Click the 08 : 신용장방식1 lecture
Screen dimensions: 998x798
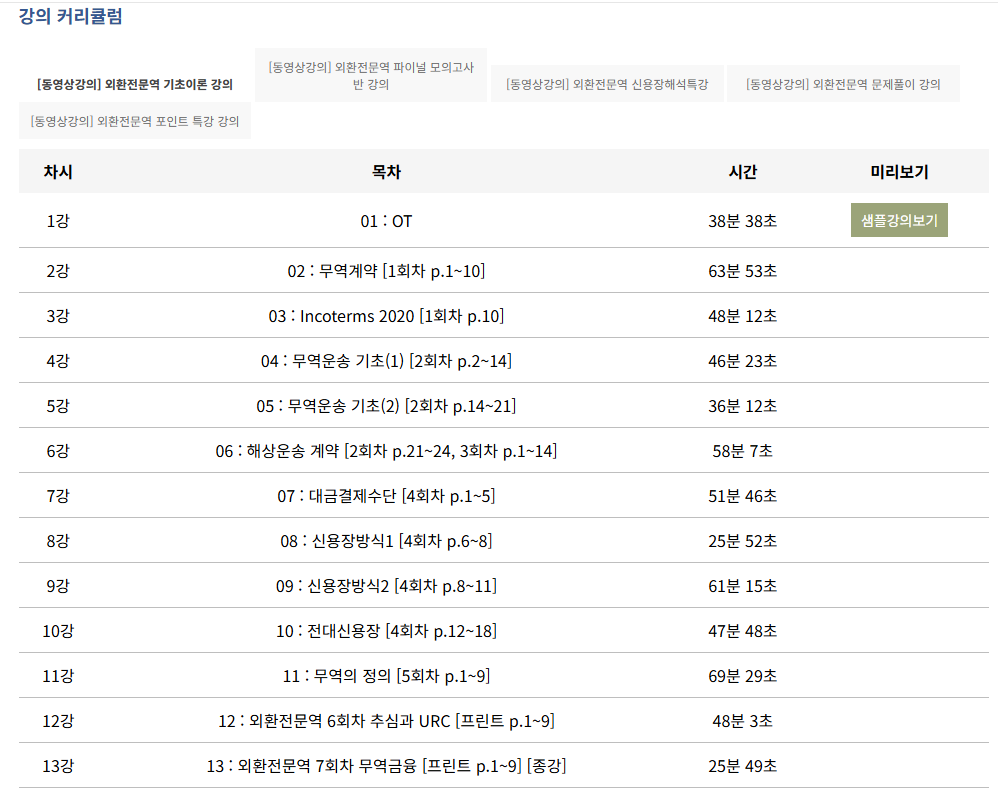tap(386, 541)
